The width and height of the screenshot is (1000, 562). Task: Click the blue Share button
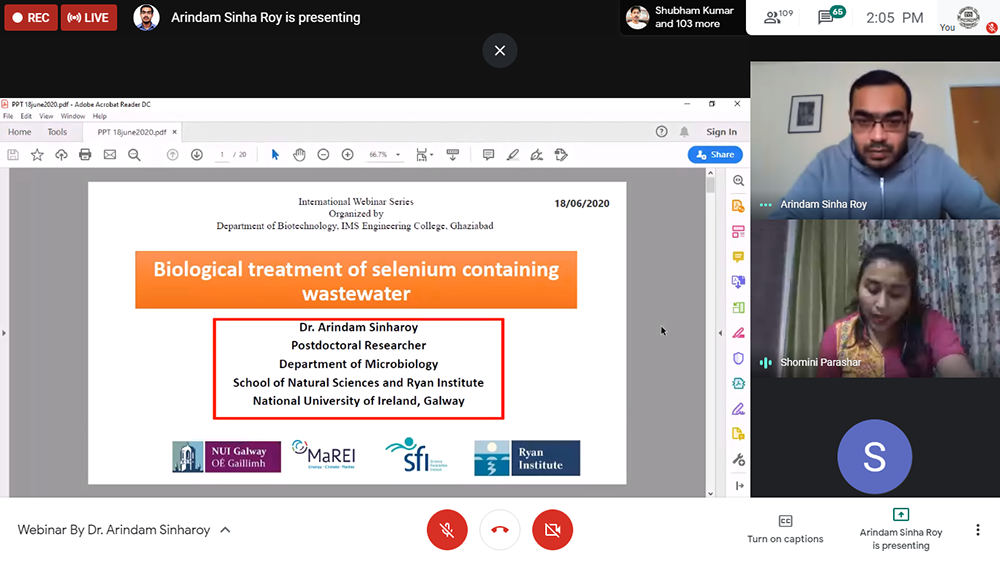point(715,155)
